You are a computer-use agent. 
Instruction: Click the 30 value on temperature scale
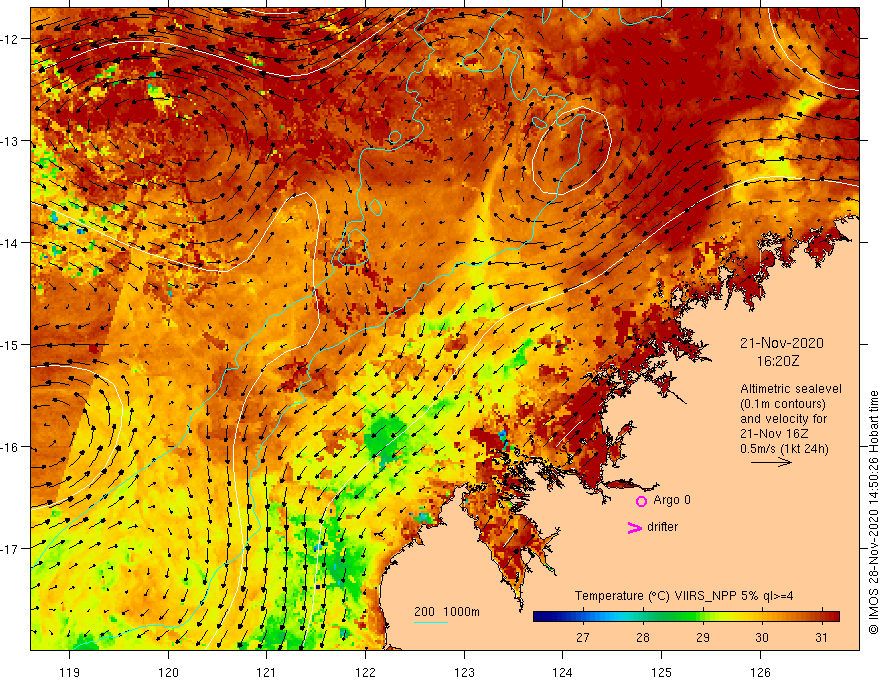click(x=762, y=637)
